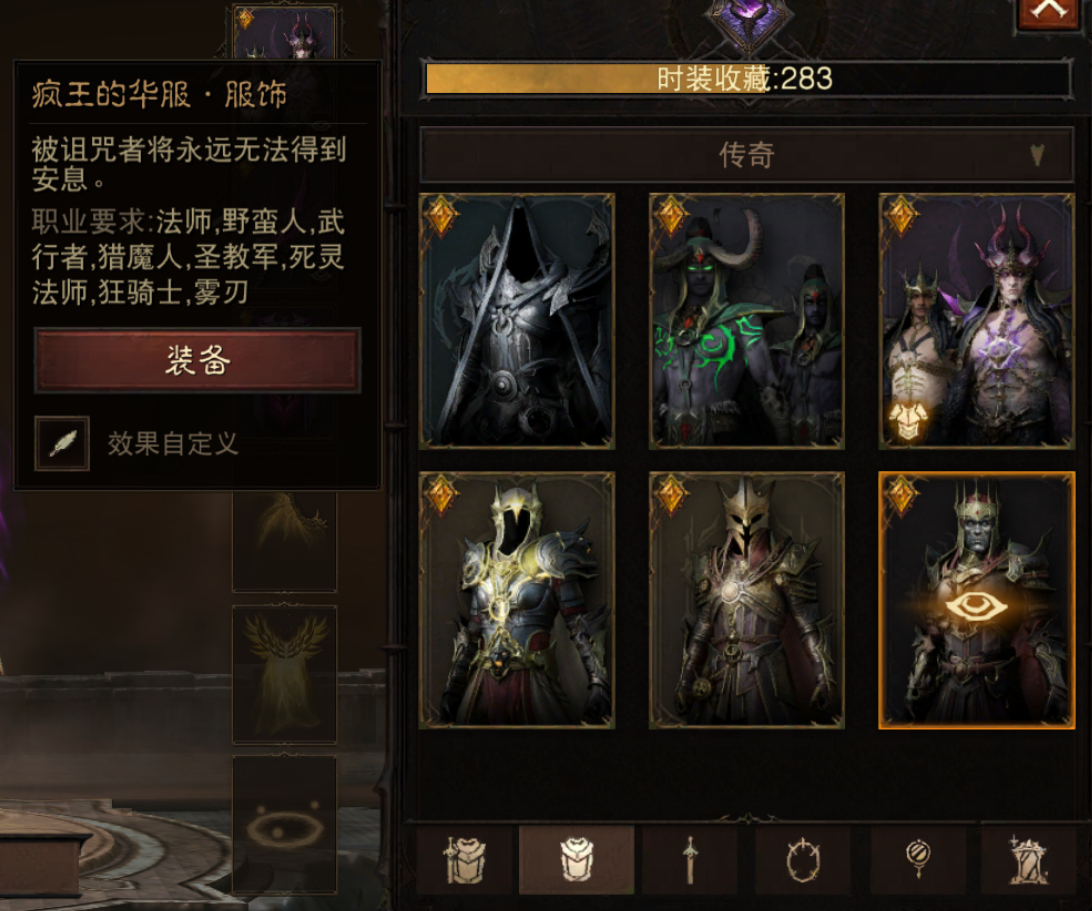Click the feather effect customization icon

click(62, 444)
